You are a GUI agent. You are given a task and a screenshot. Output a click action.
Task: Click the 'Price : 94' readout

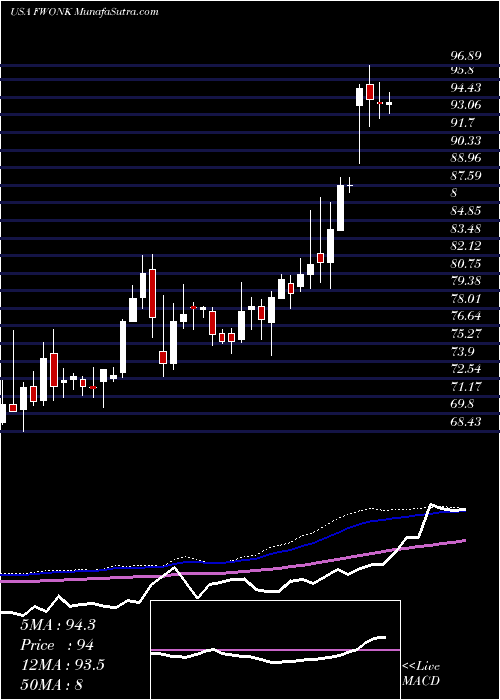(x=57, y=645)
